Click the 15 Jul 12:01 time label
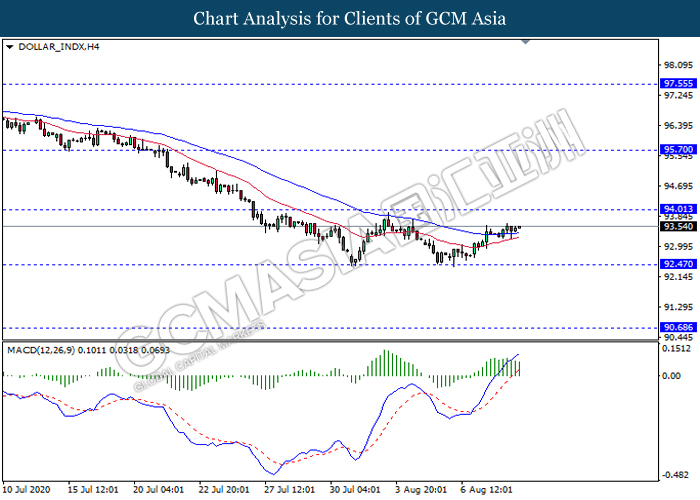Viewport: 700px width, 500px height. 93,490
